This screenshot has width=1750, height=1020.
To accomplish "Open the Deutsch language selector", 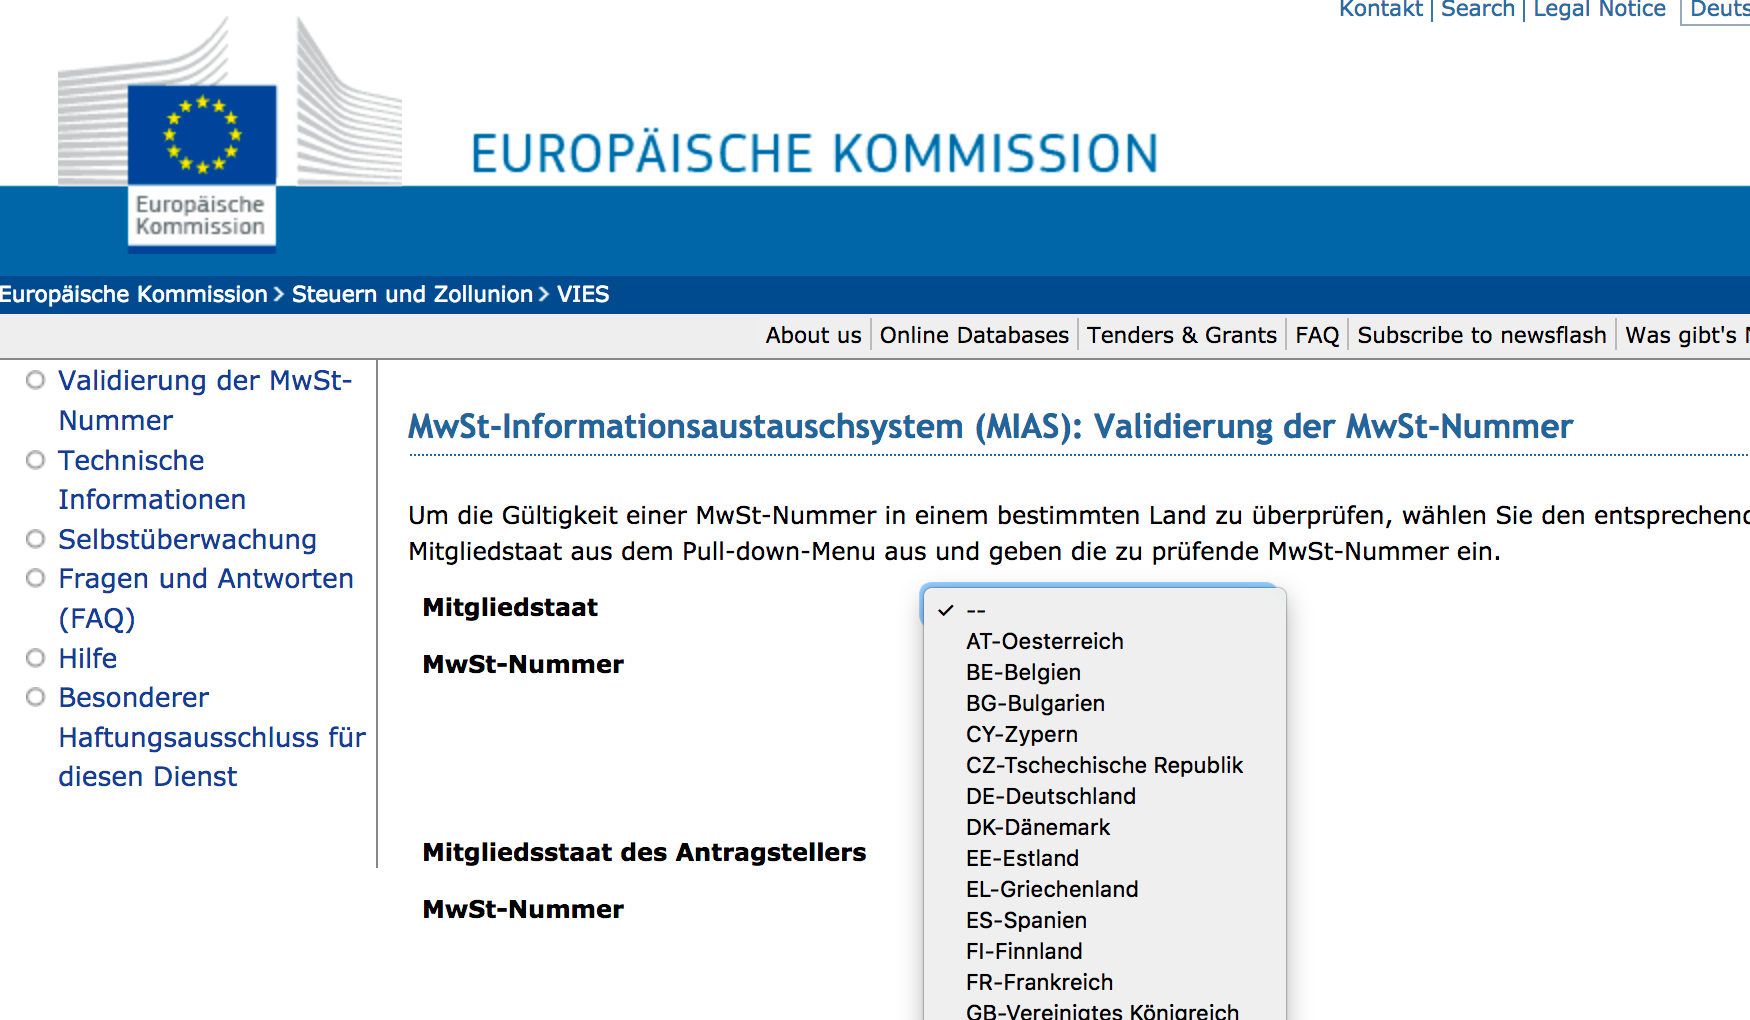I will (x=1717, y=10).
